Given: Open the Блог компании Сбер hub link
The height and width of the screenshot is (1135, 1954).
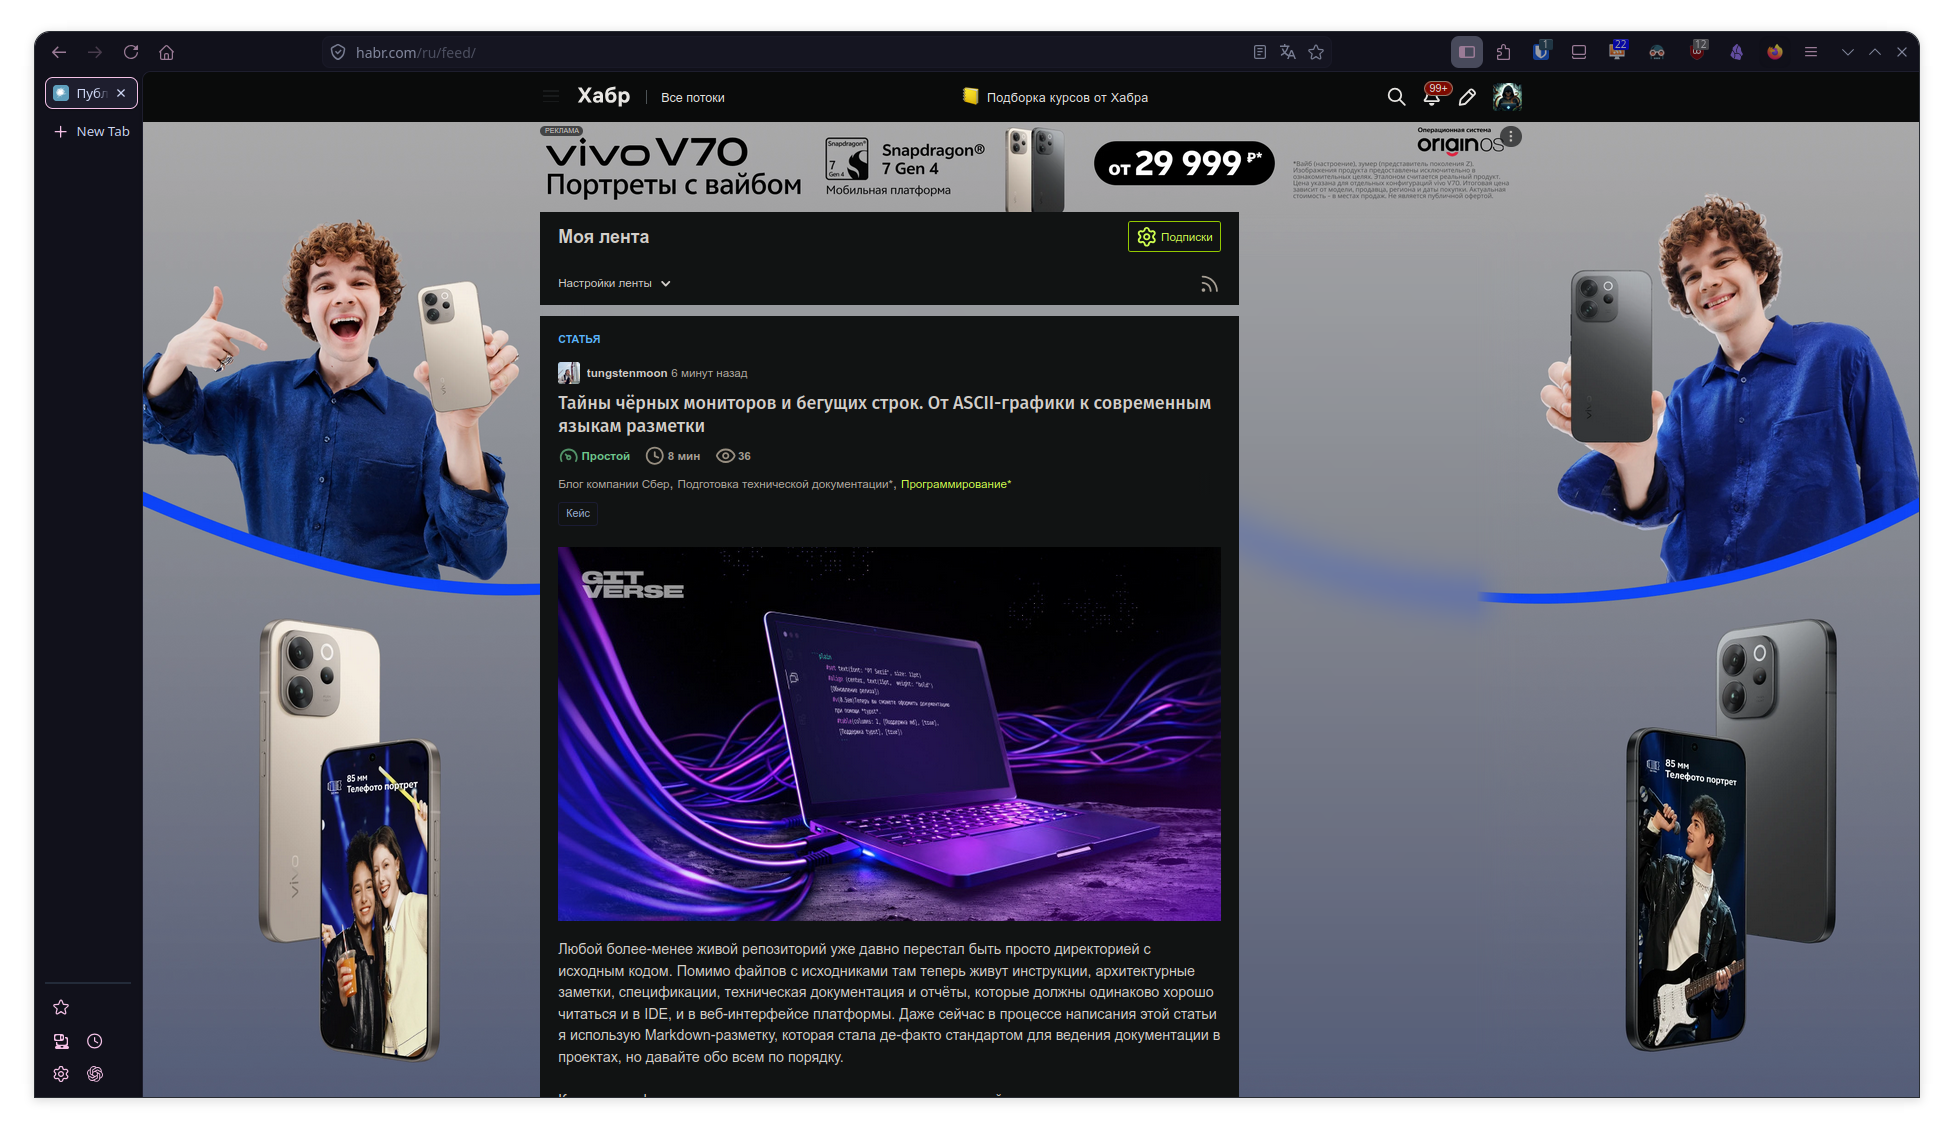Looking at the screenshot, I should [614, 485].
